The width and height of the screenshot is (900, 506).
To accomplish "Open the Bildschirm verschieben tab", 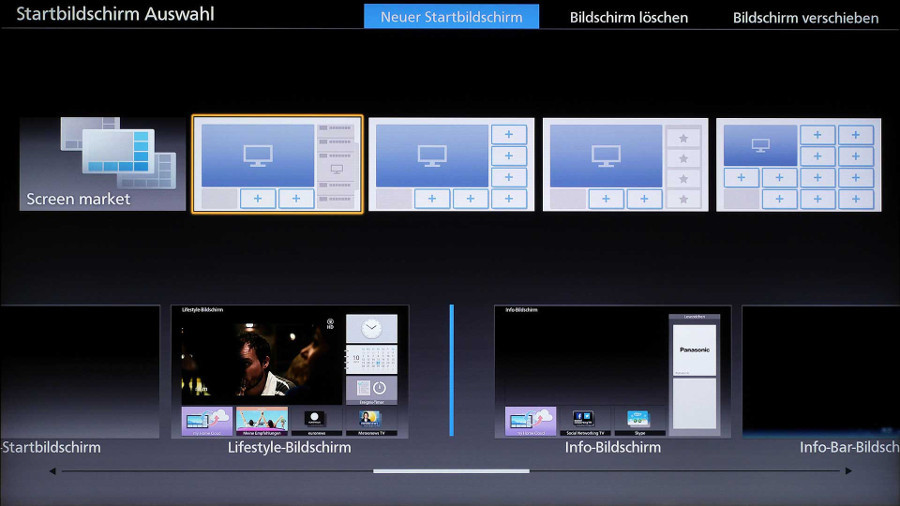I will coord(805,17).
